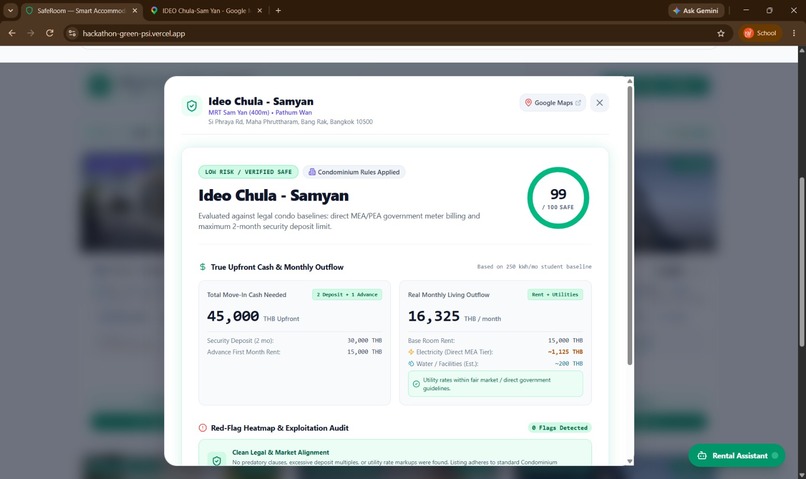Go back in browser history
This screenshot has height=479, width=806.
[x=12, y=33]
